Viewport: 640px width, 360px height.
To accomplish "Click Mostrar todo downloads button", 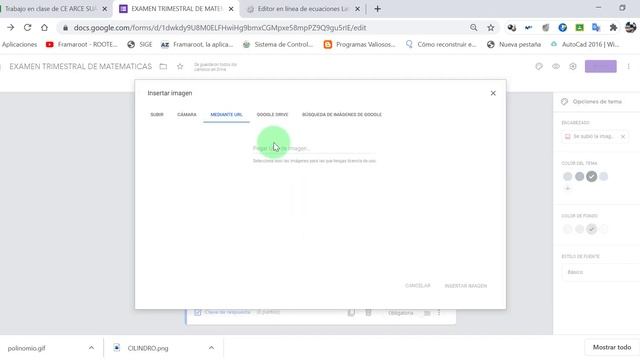I will (x=612, y=347).
